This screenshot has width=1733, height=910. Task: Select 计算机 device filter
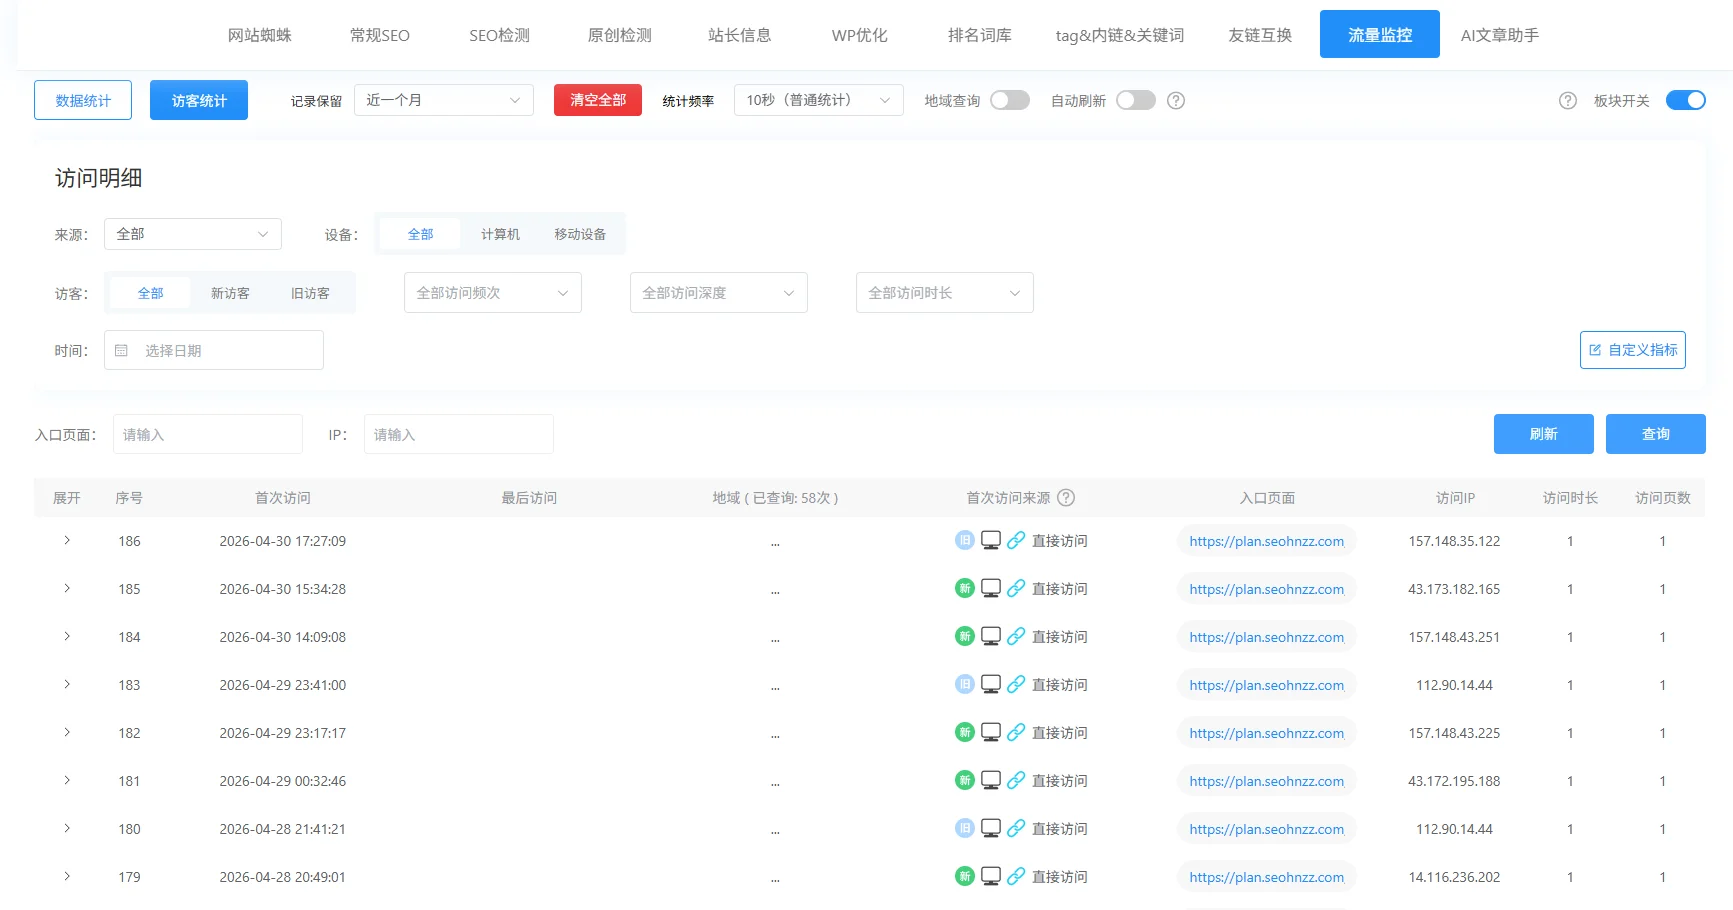tap(500, 234)
